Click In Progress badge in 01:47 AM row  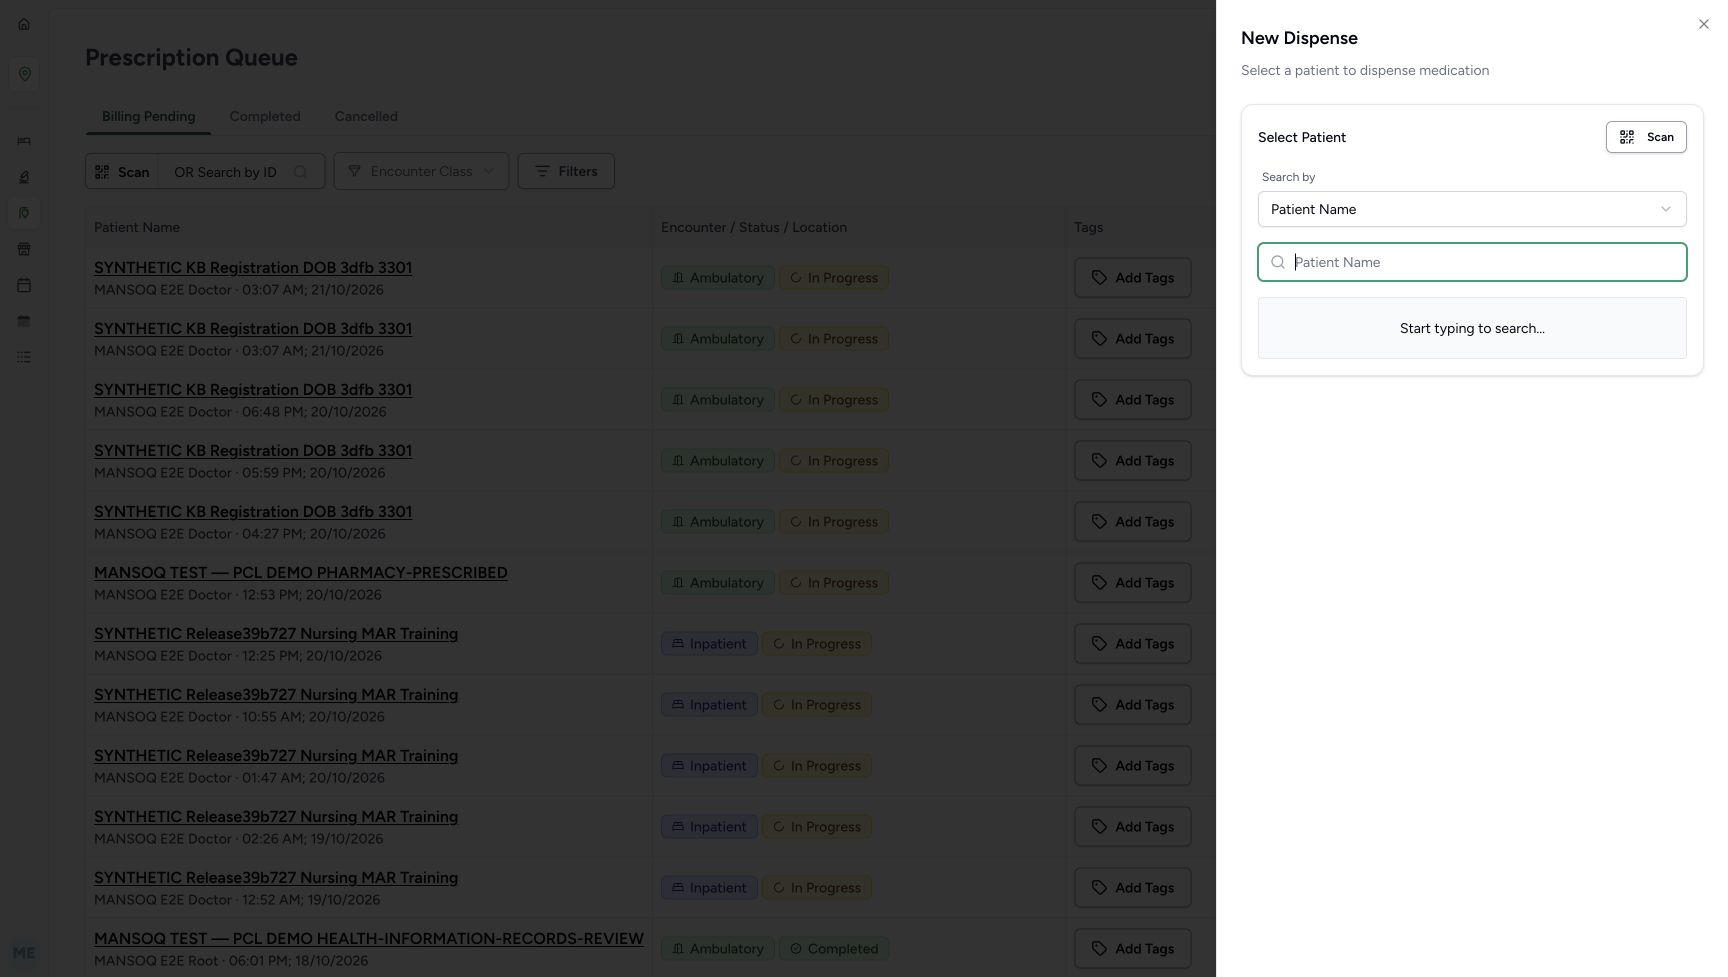coord(817,766)
